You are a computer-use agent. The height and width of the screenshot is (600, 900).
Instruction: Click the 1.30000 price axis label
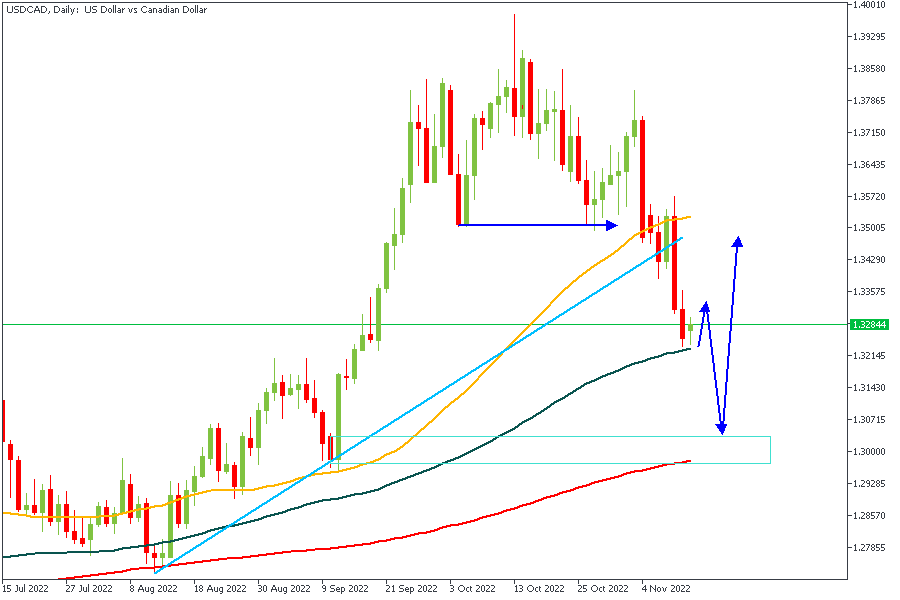point(869,452)
